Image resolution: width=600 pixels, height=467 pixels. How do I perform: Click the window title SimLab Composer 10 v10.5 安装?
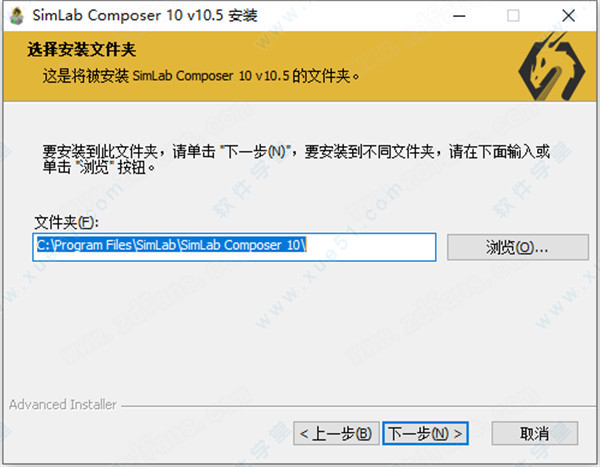(145, 15)
